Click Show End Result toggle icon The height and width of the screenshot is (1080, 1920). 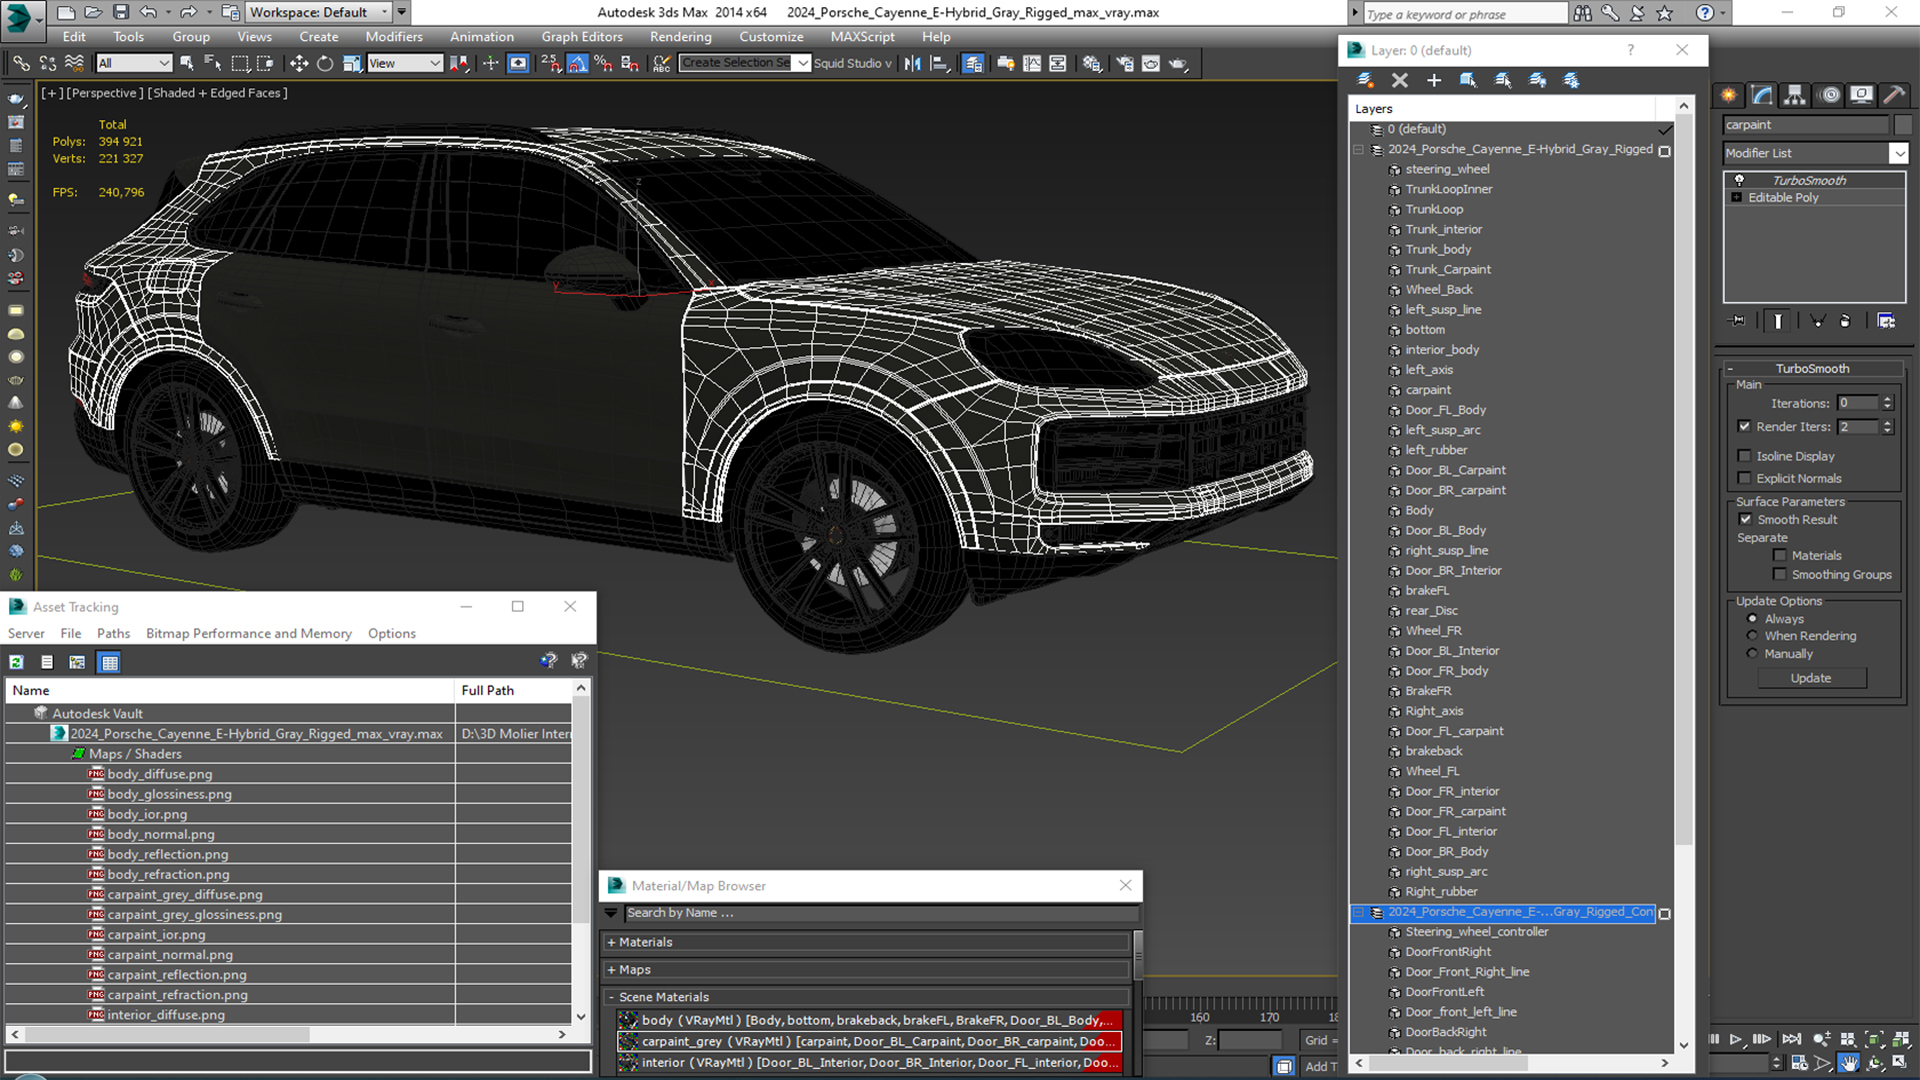tap(1778, 321)
